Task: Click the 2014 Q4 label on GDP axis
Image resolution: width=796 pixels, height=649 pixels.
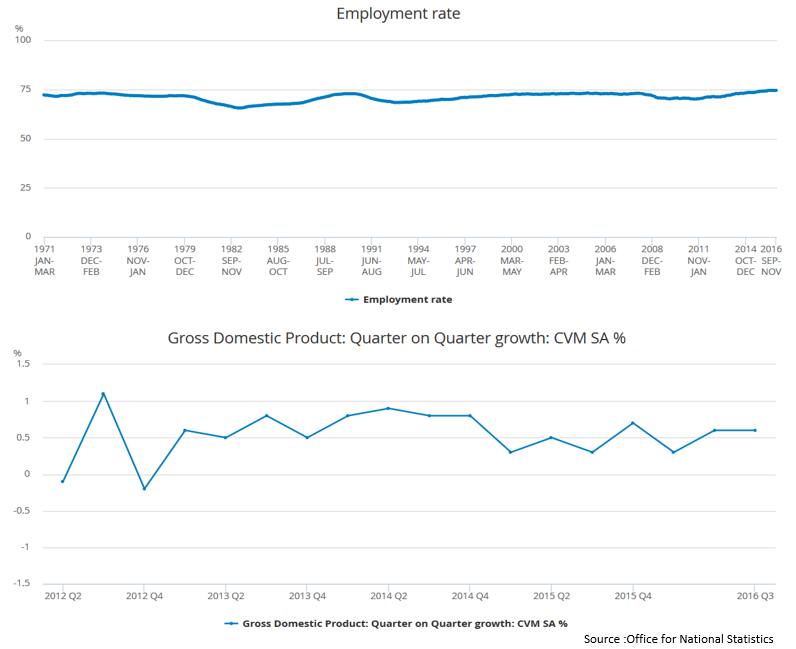Action: coord(469,595)
